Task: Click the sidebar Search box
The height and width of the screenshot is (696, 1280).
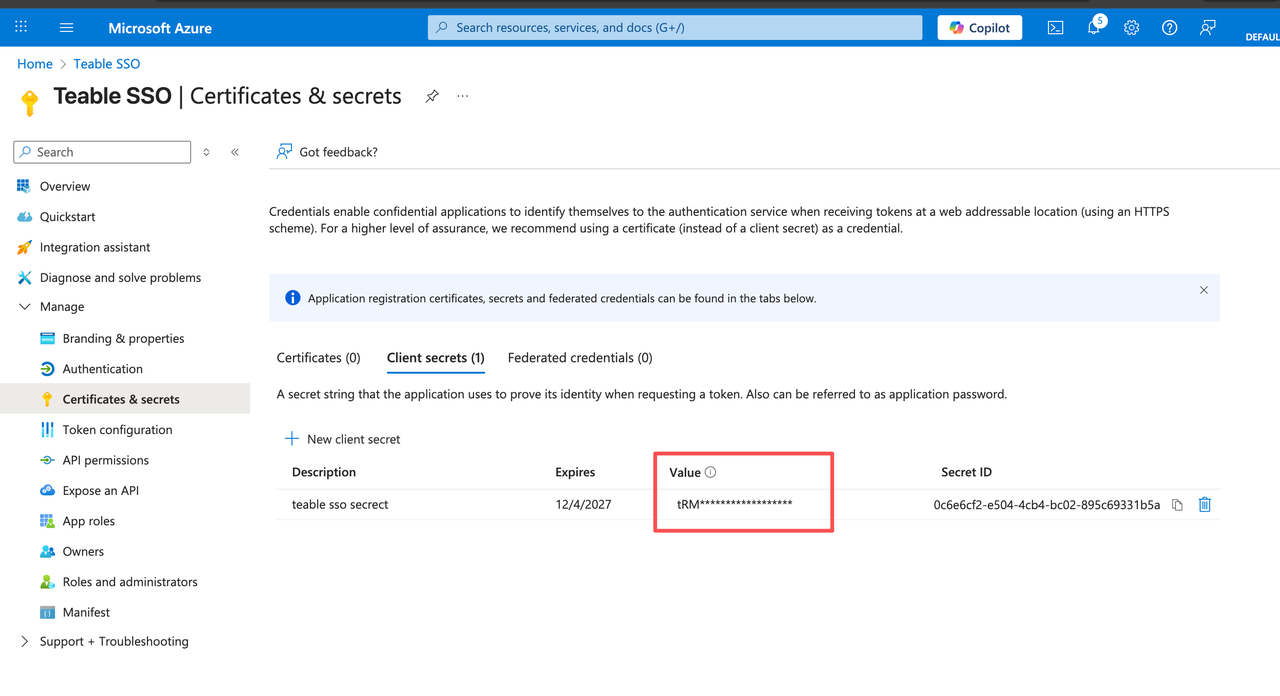Action: pyautogui.click(x=102, y=152)
